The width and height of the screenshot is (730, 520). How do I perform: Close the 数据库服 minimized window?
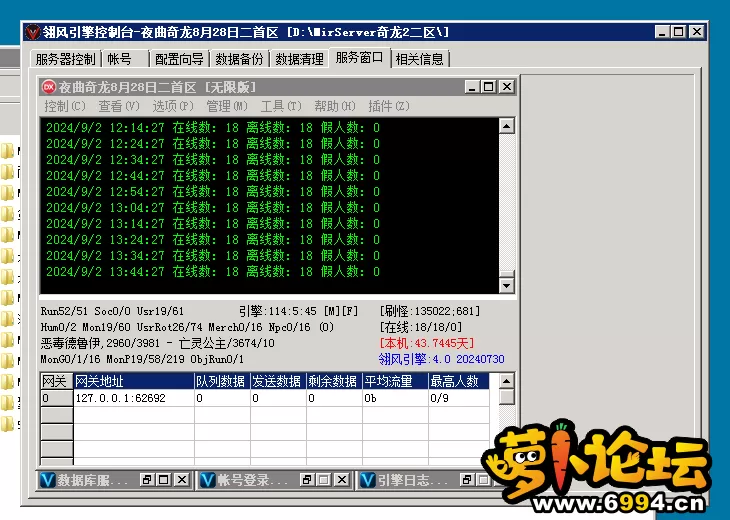182,479
